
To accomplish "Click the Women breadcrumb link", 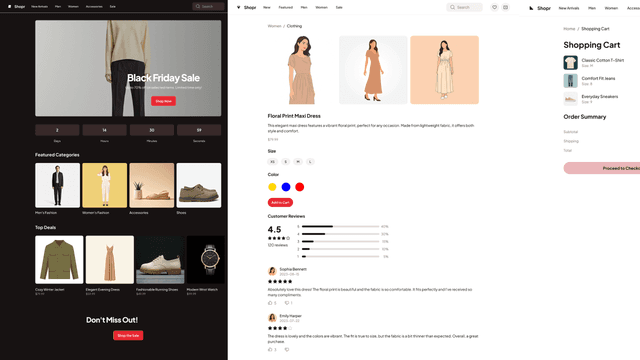I will click(274, 26).
